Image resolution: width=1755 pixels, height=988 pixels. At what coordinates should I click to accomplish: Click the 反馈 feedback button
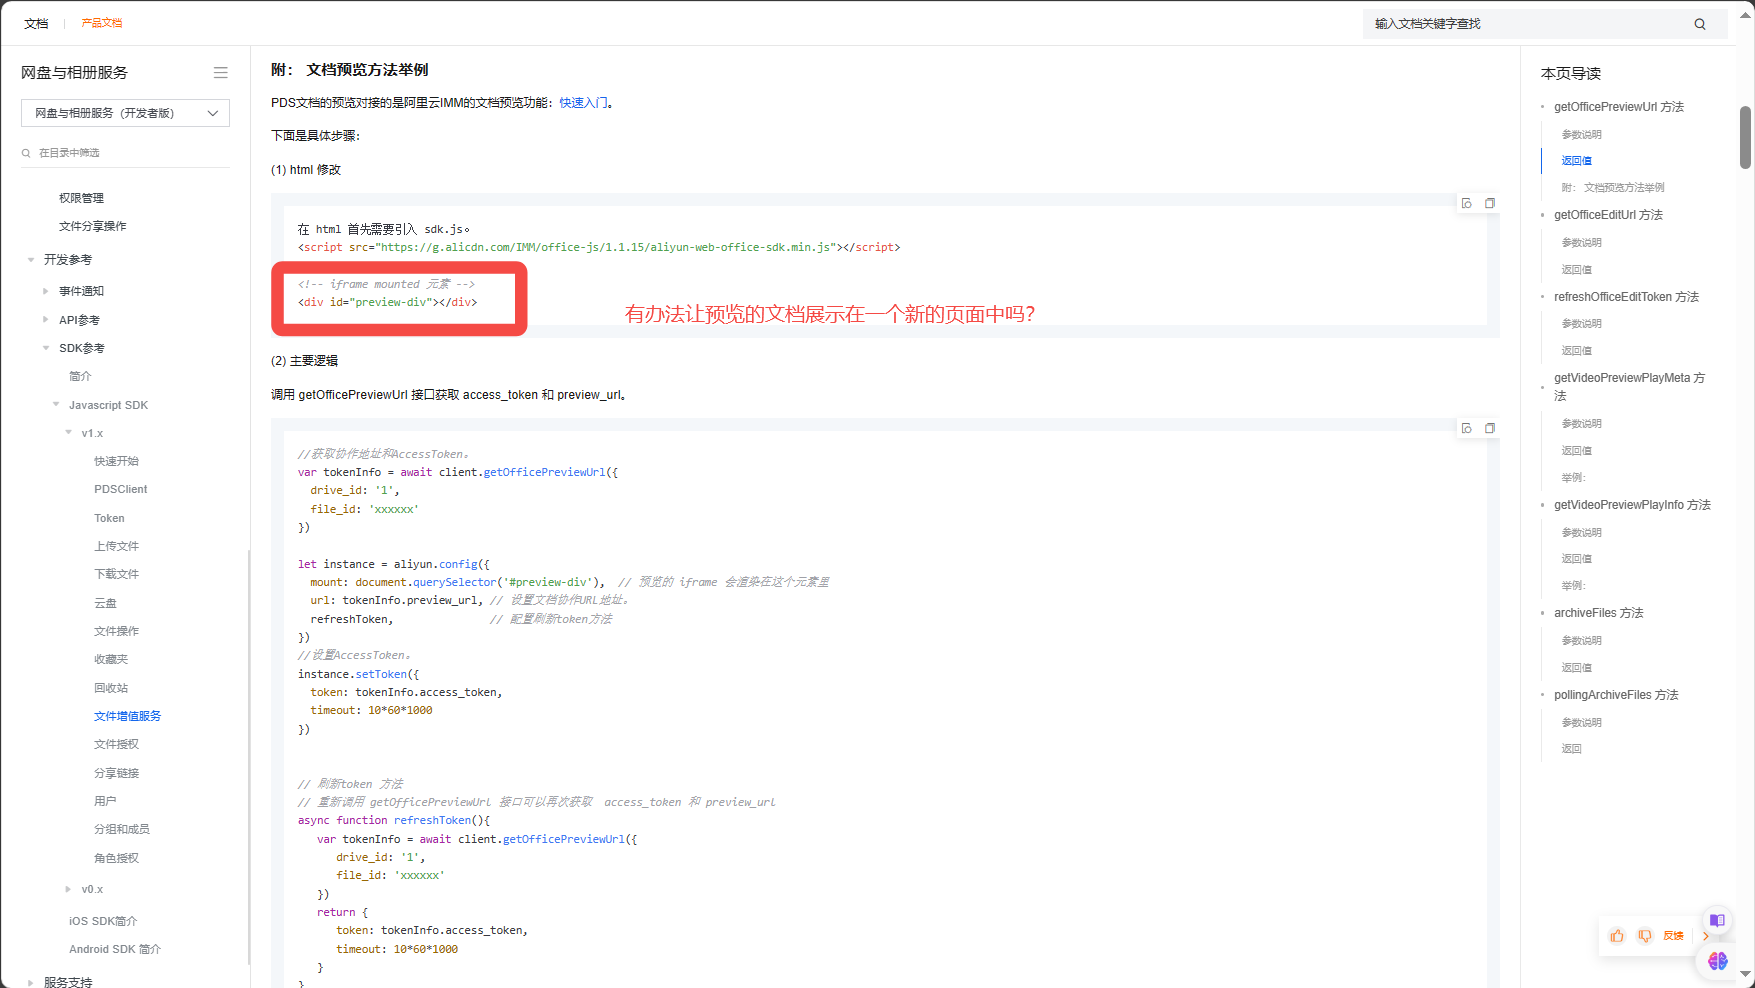1674,936
